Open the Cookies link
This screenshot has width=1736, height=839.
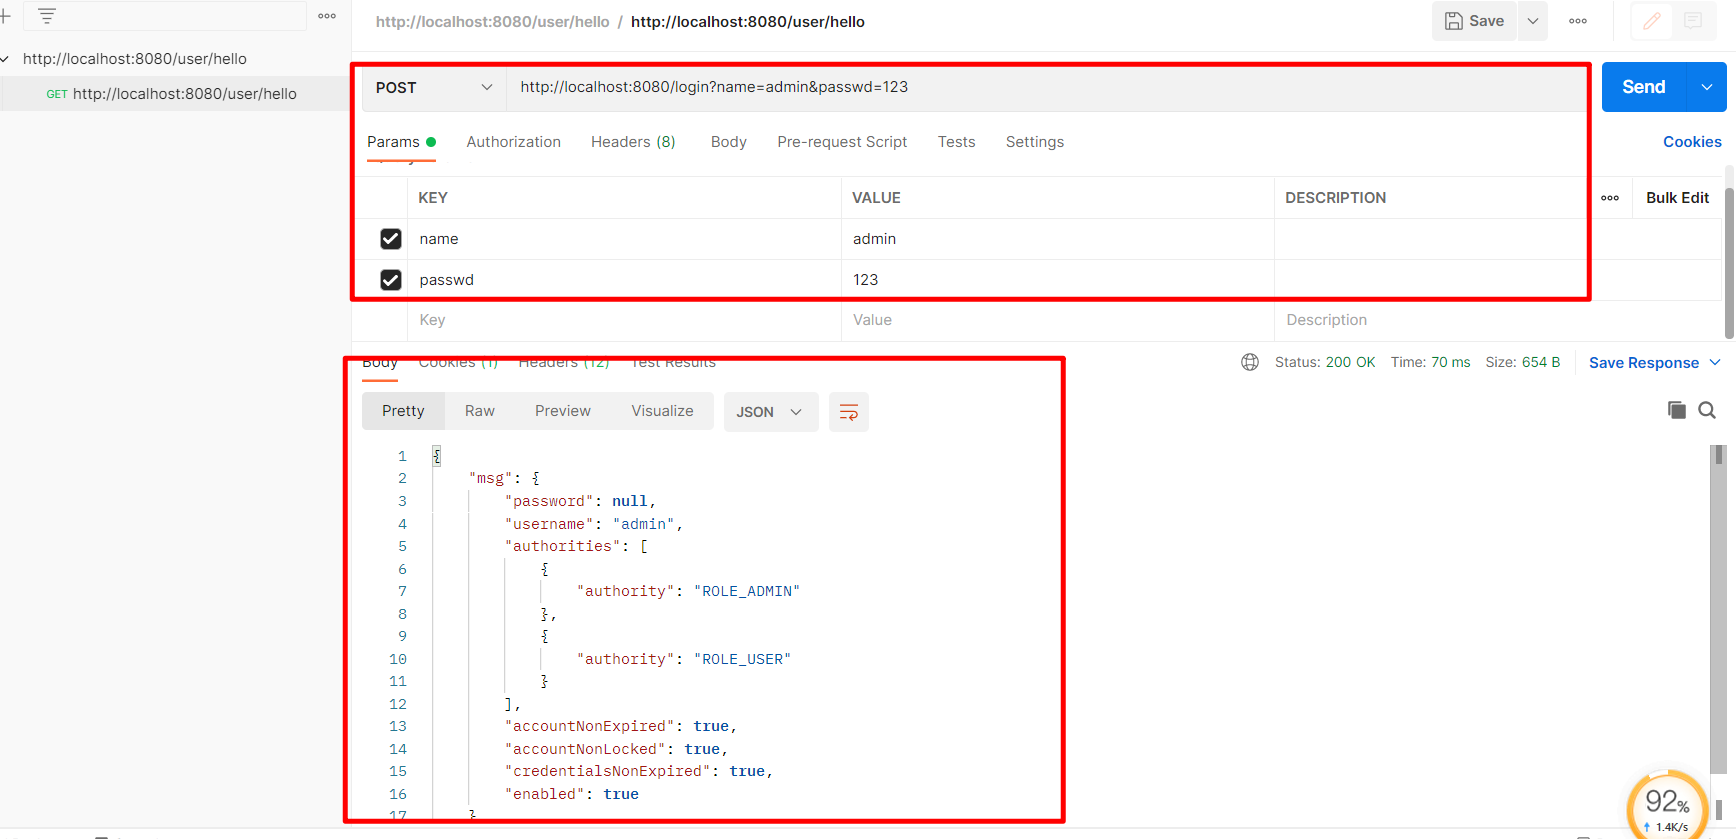(x=1692, y=142)
